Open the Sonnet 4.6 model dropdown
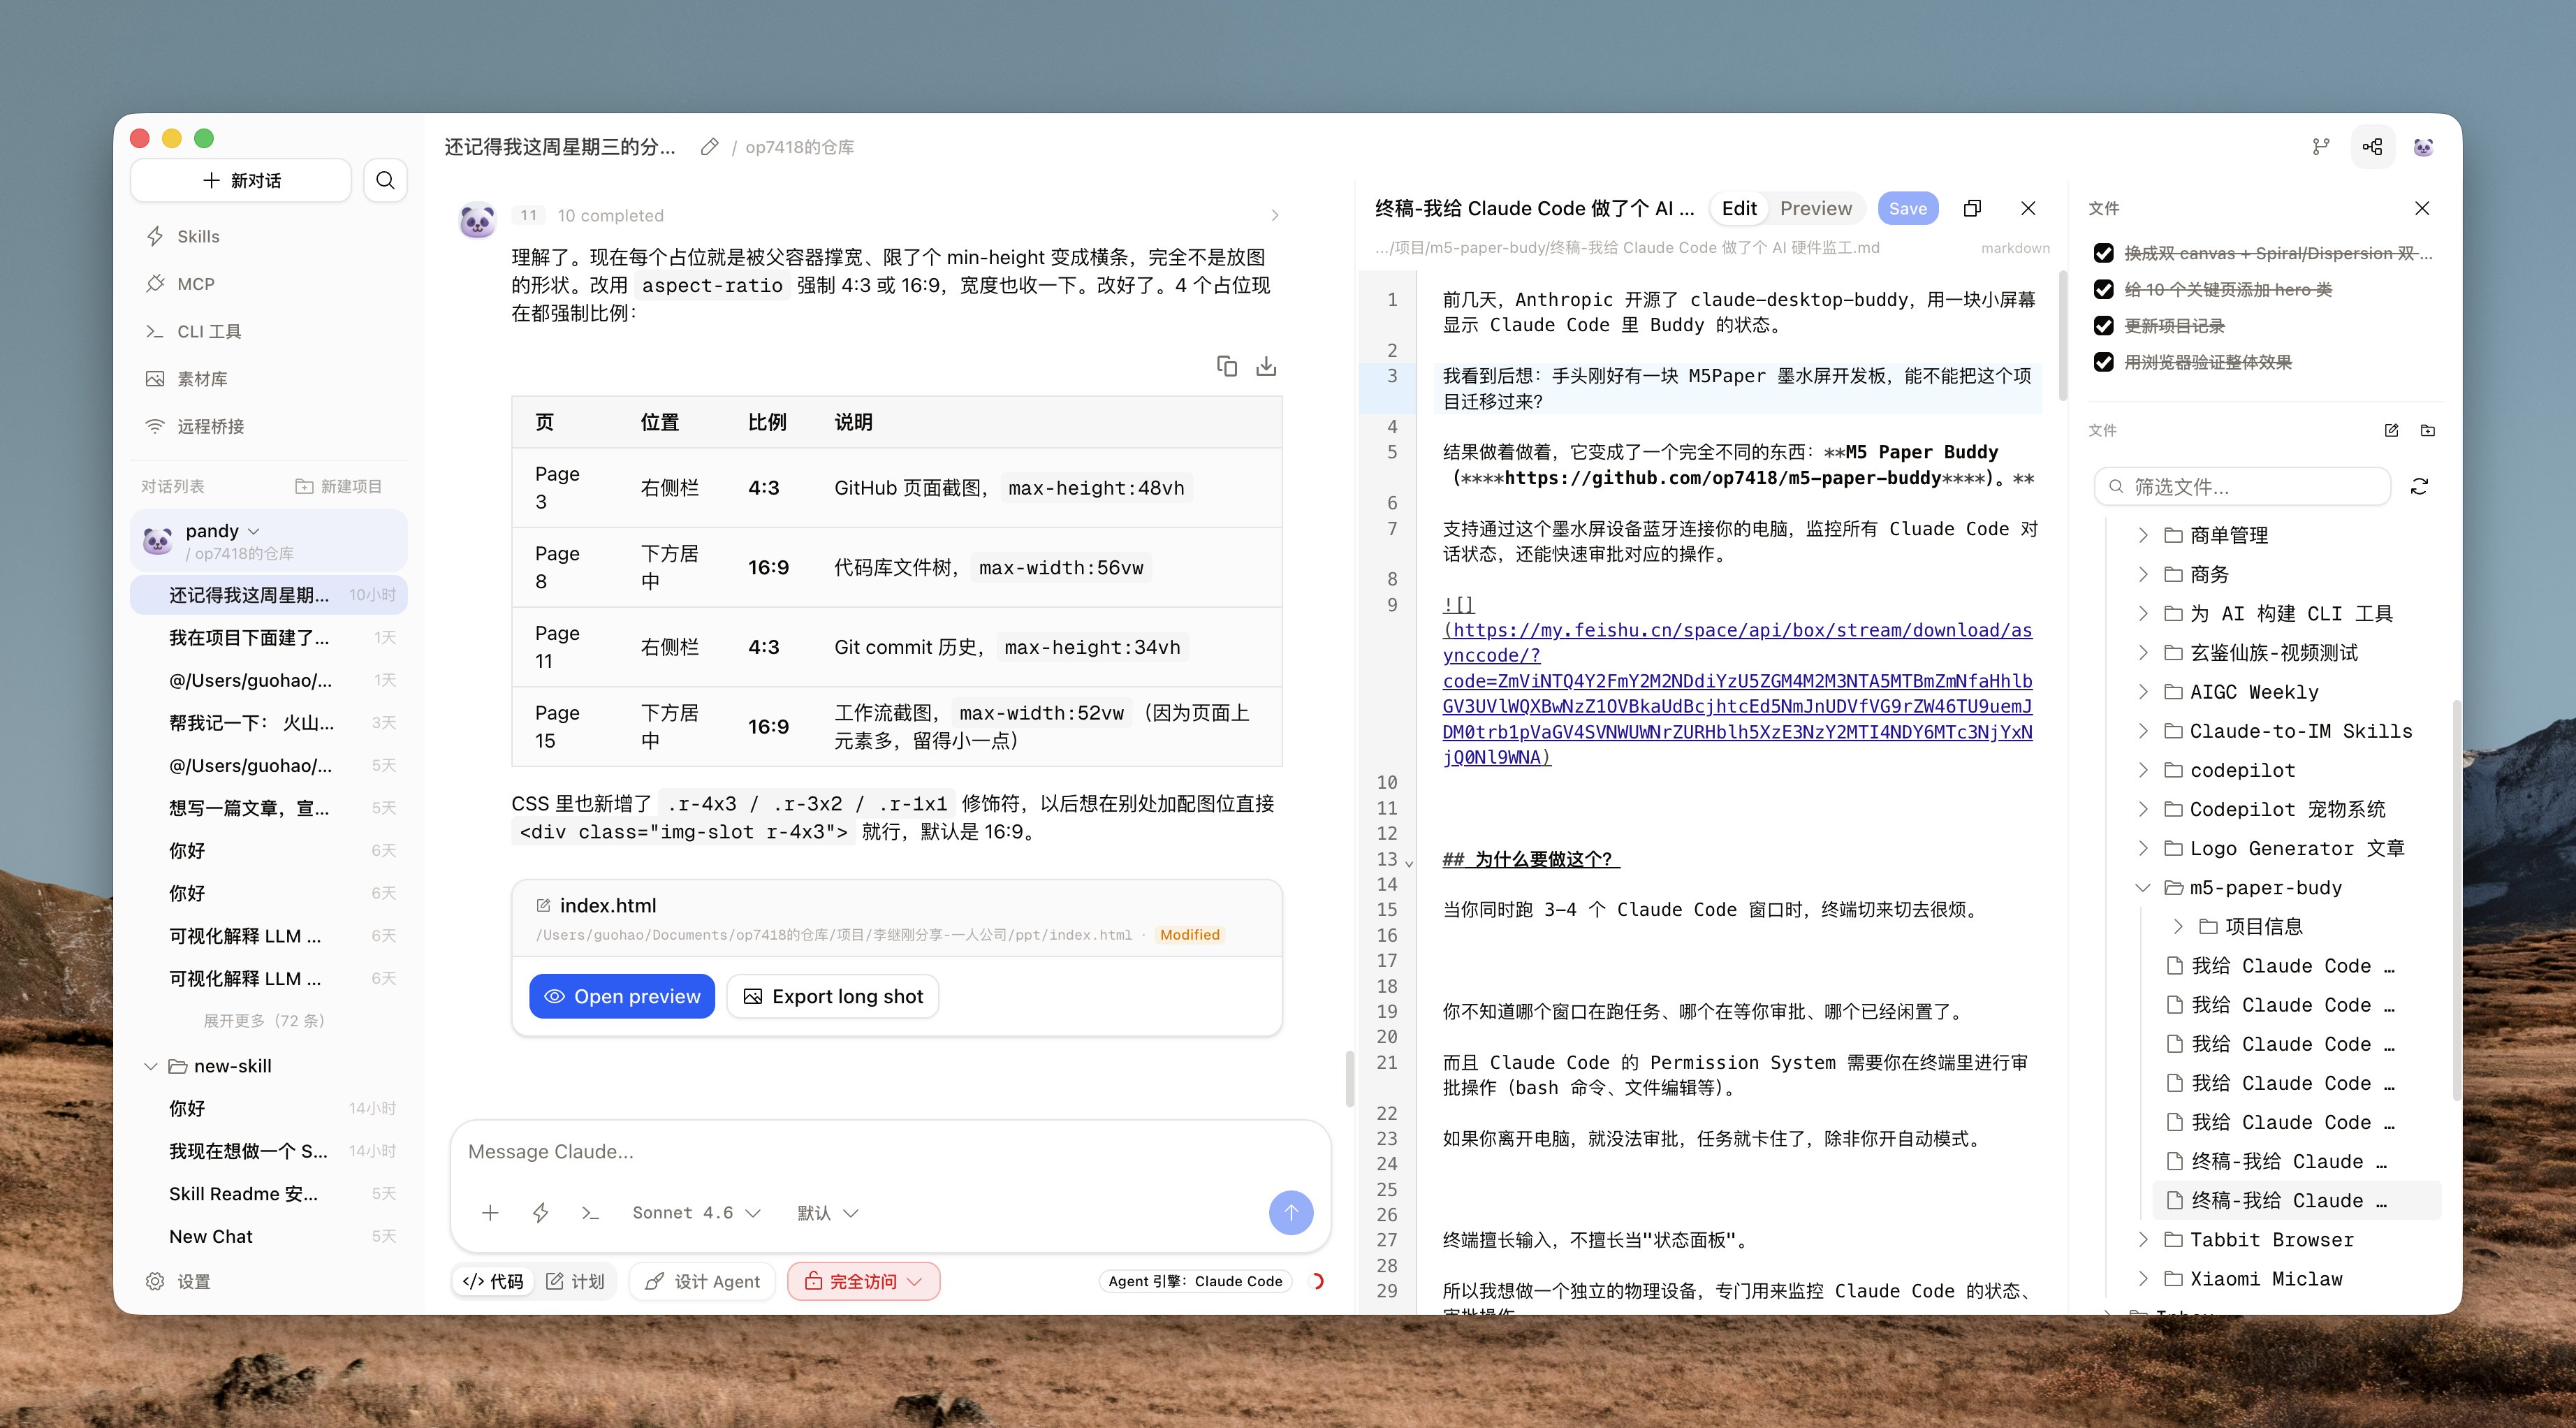 tap(696, 1212)
